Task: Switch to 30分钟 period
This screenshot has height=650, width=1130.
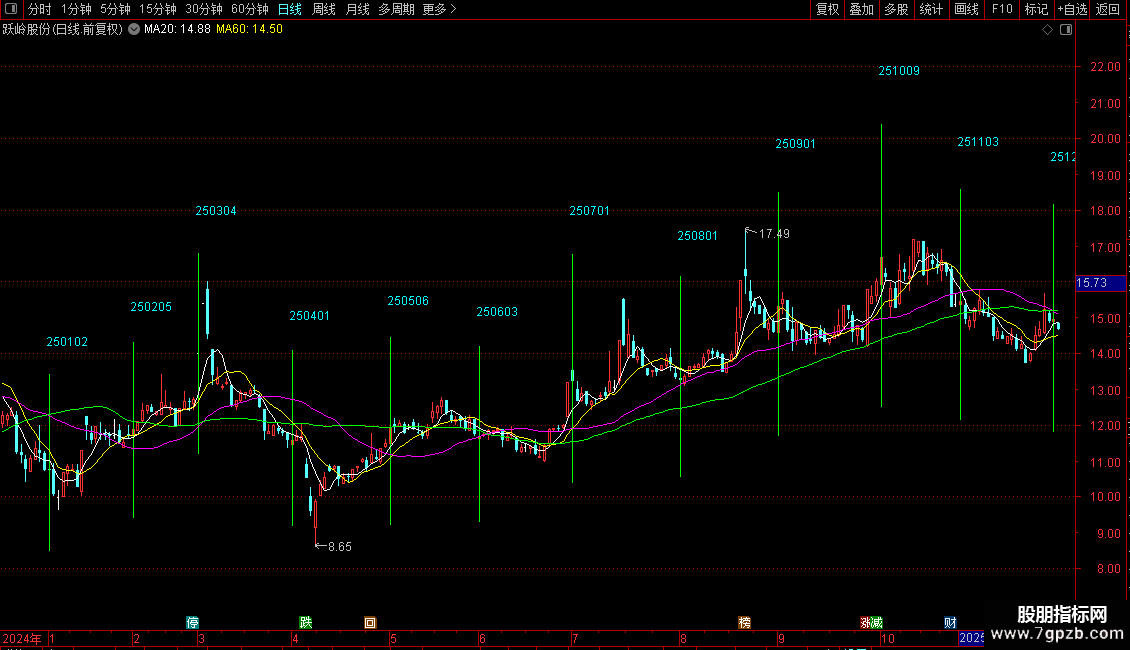Action: point(204,9)
